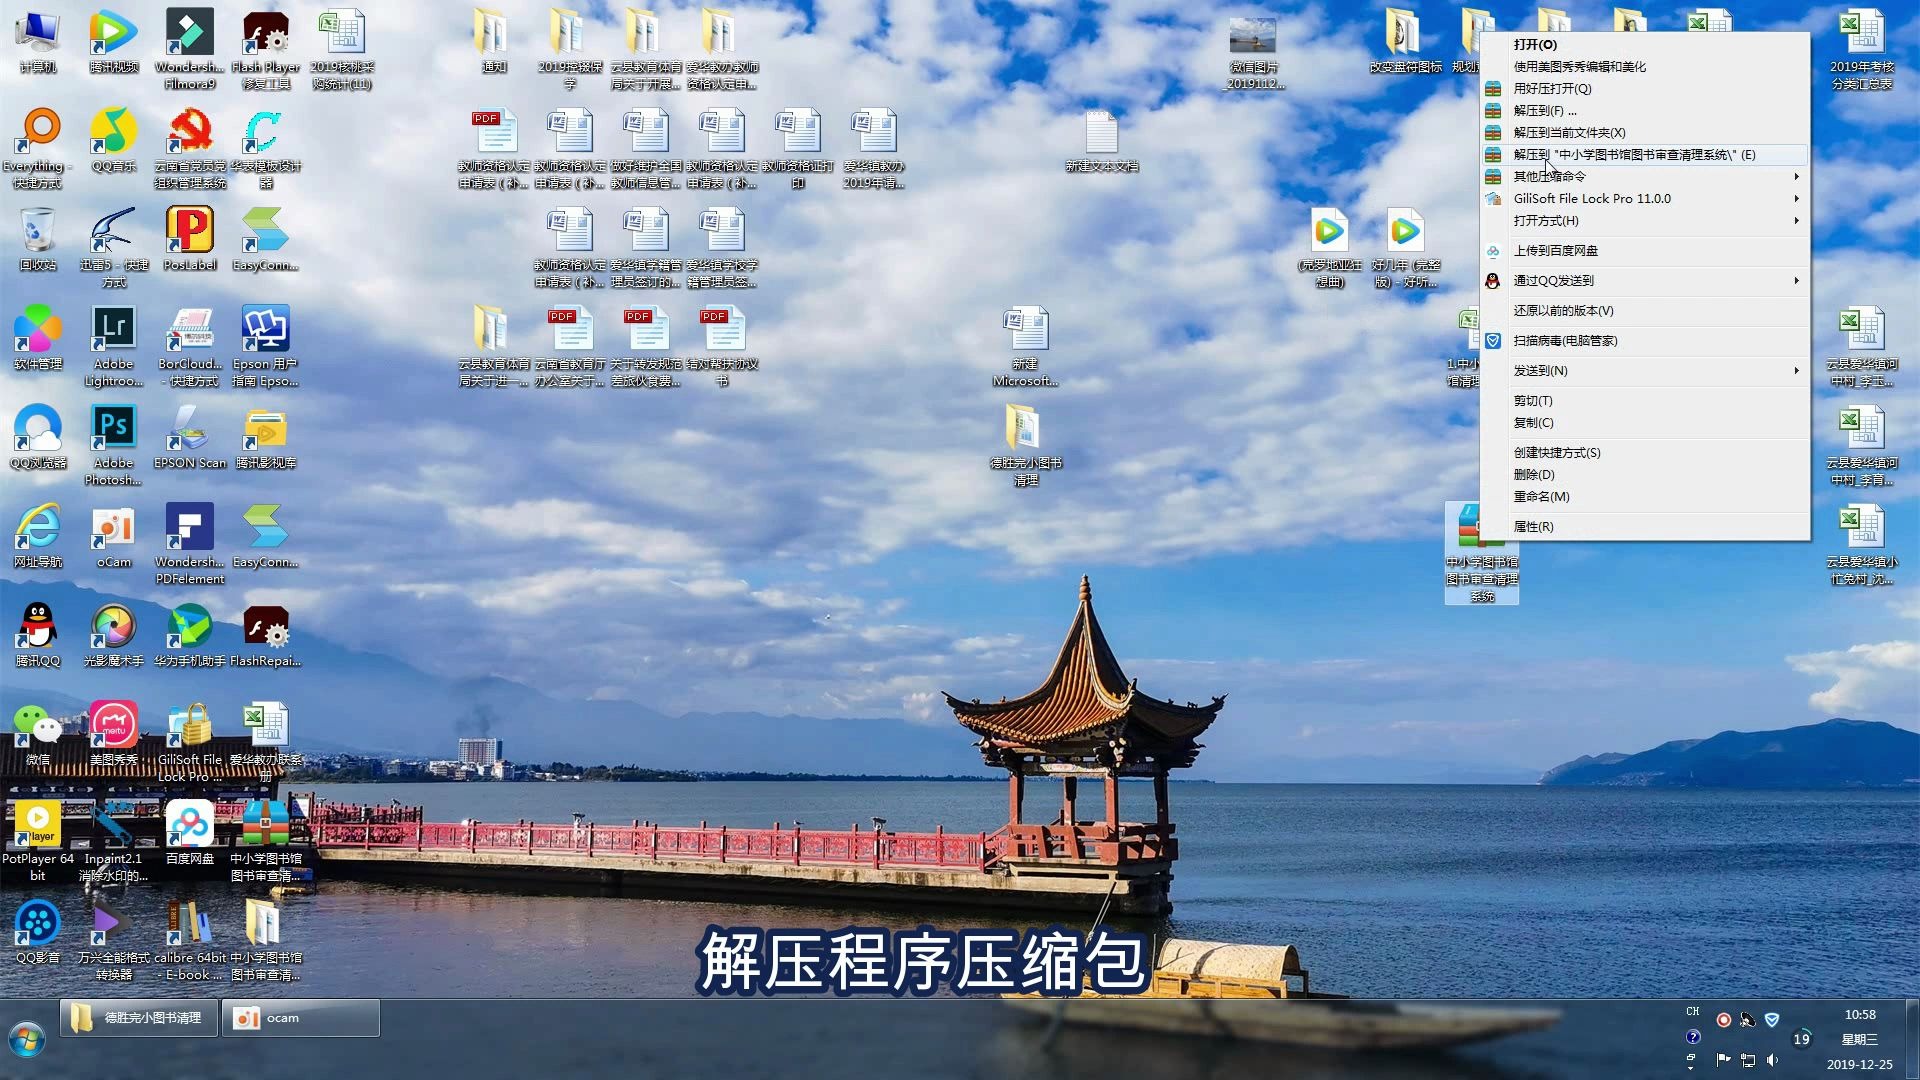Expand 打开方式(H) submenu

(1645, 221)
